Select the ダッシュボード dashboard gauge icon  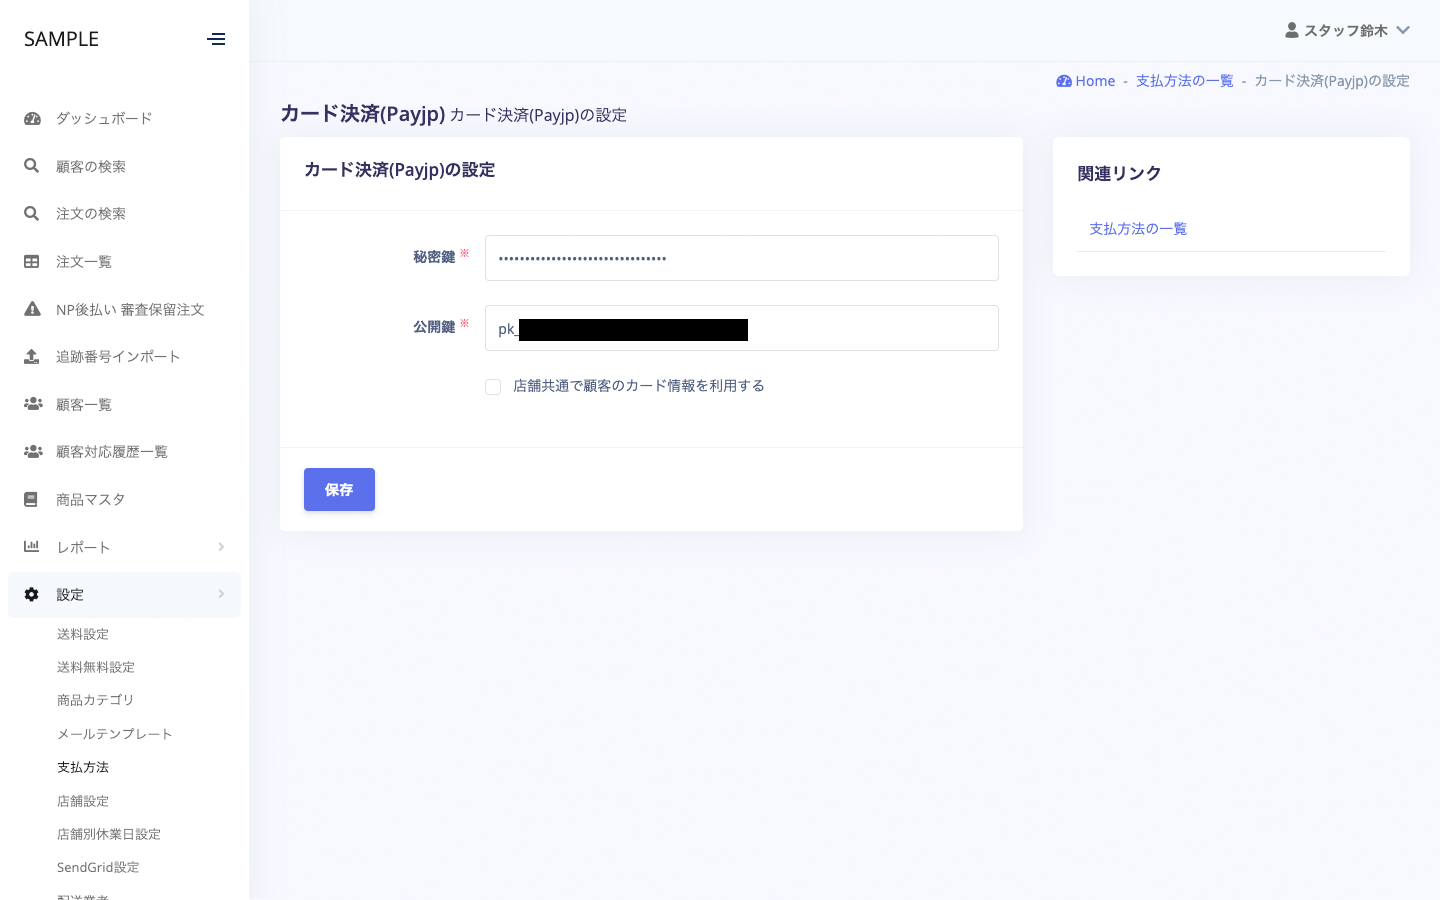pyautogui.click(x=31, y=118)
